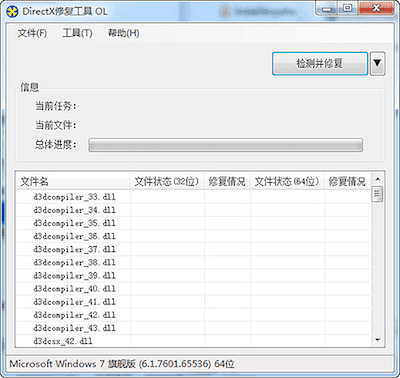400x378 pixels.
Task: Select row d3dcompiler_35.dll
Action: tap(194, 223)
